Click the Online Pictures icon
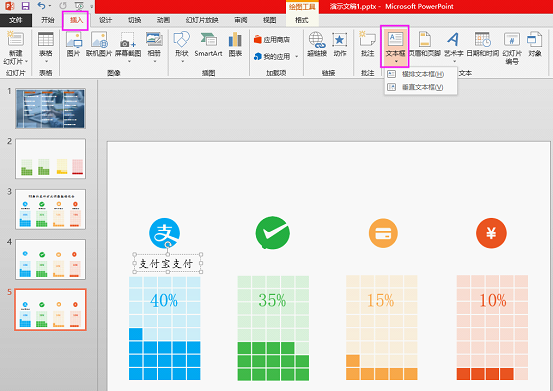Image resolution: width=553 pixels, height=391 pixels. 99,39
